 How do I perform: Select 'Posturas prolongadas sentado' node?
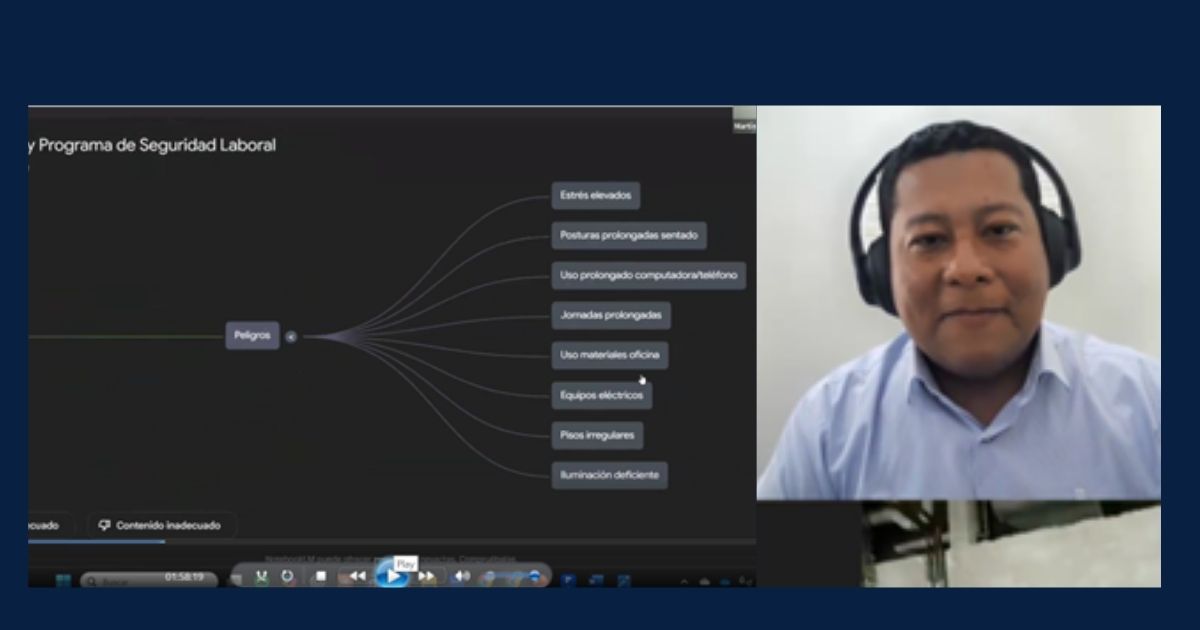coord(628,236)
